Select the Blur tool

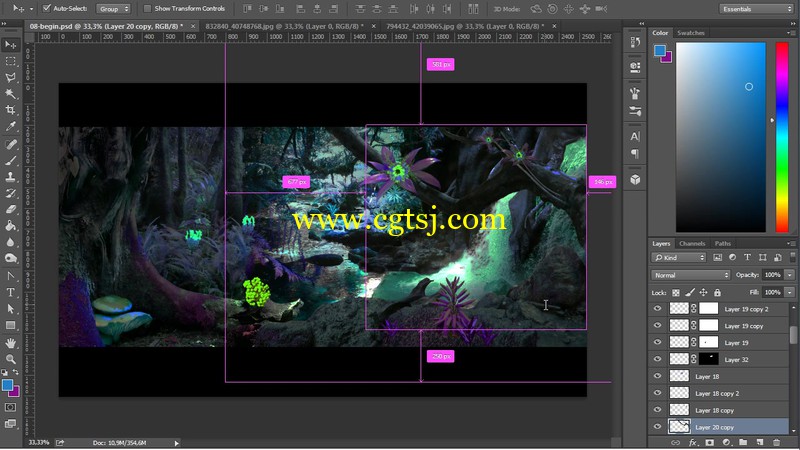10,242
